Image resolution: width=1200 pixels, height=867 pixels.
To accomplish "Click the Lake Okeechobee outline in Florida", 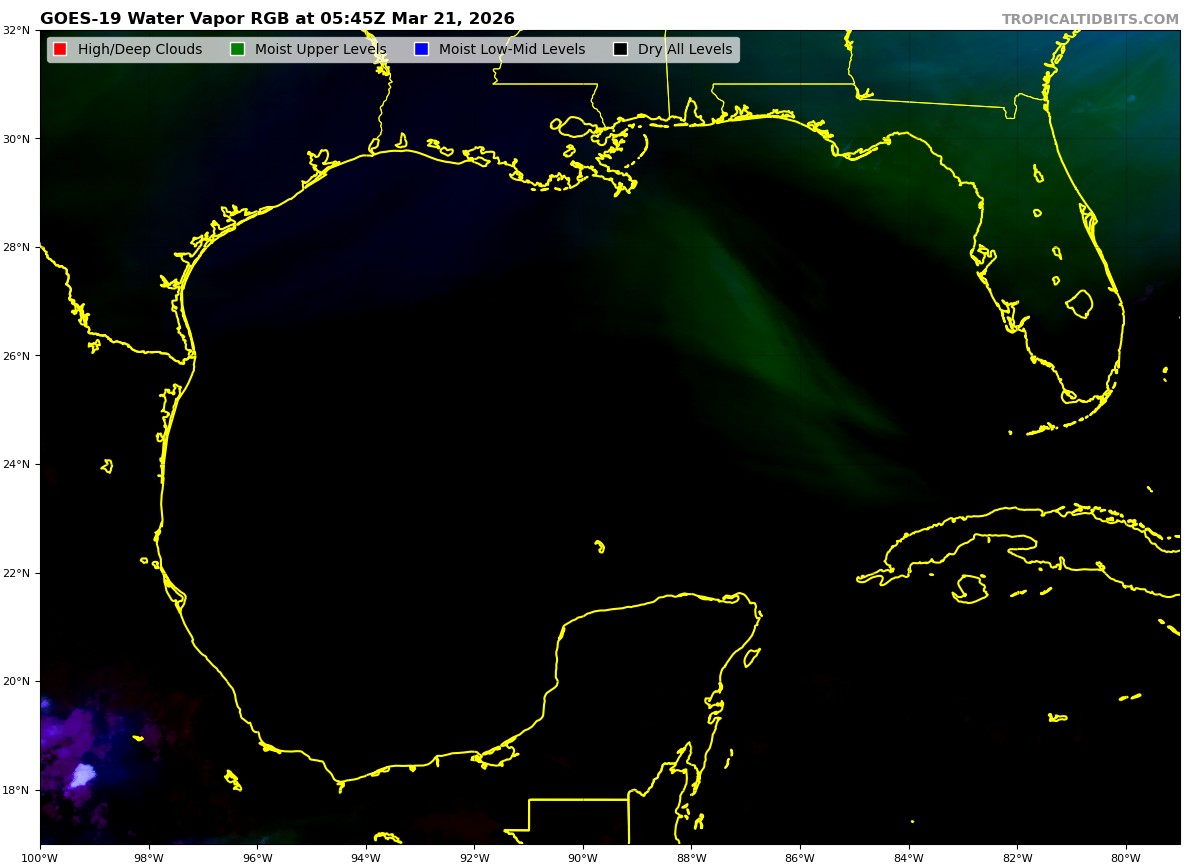I will [1079, 303].
